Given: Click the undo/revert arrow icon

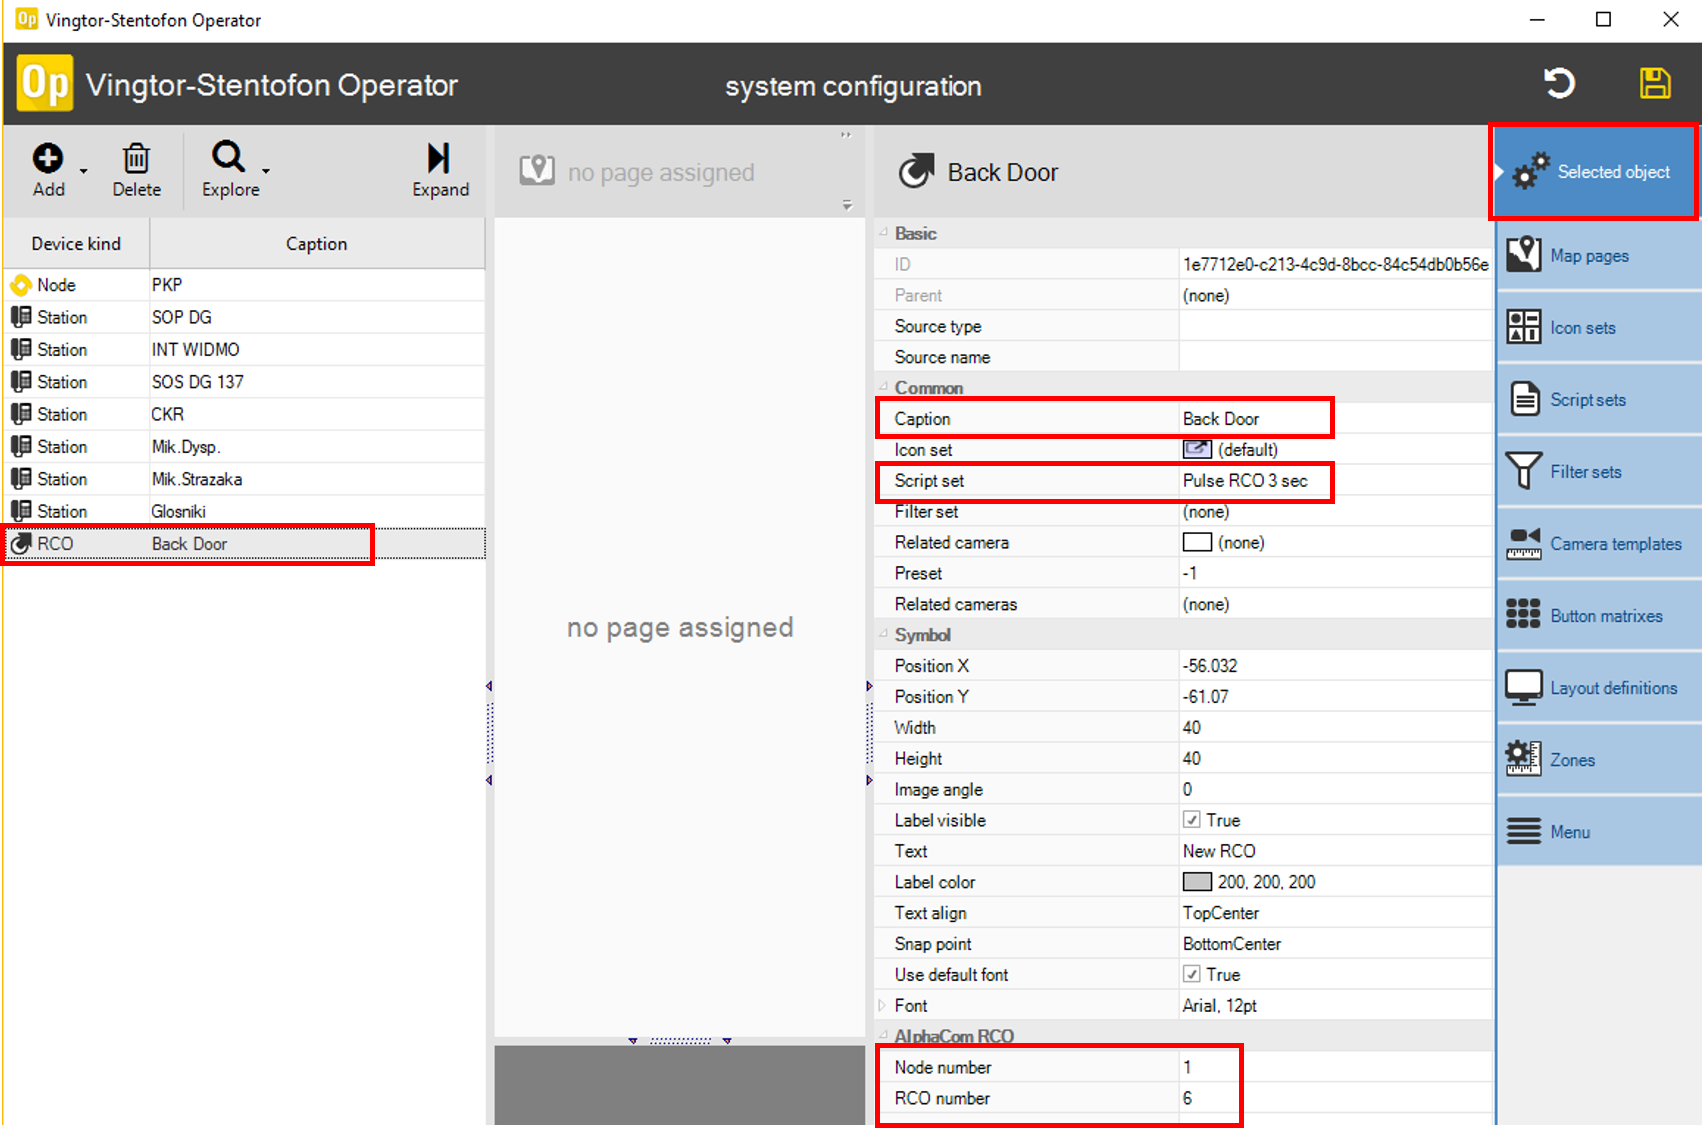Looking at the screenshot, I should (1558, 83).
